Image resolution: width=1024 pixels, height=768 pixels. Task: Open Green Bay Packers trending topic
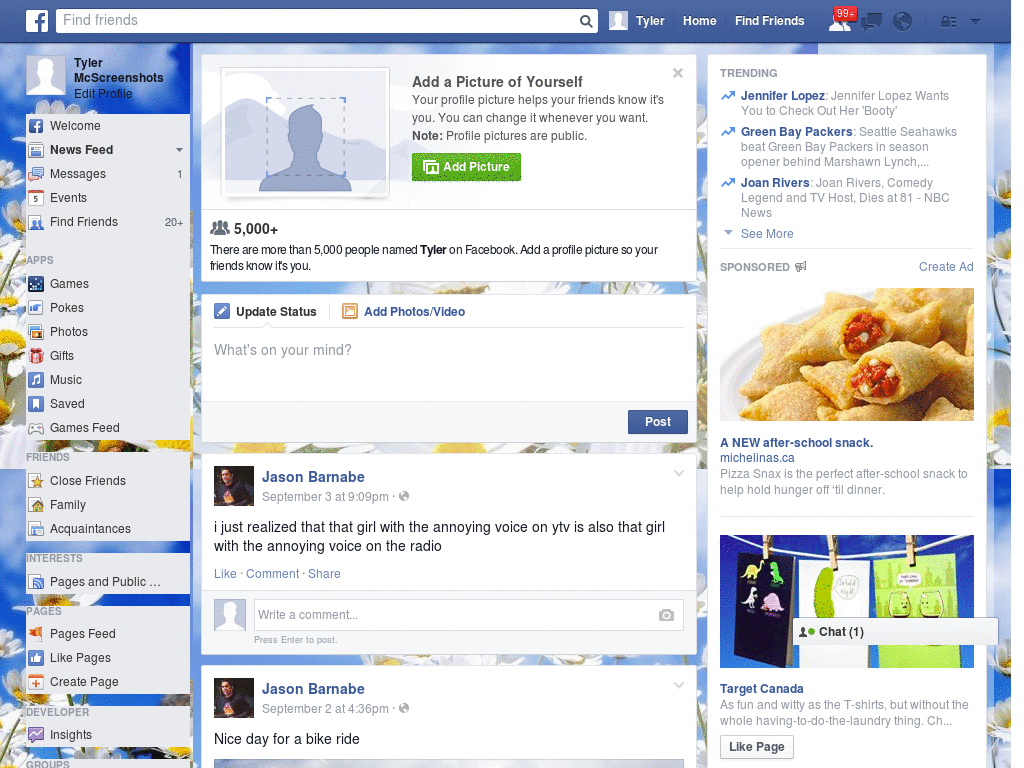click(x=796, y=132)
